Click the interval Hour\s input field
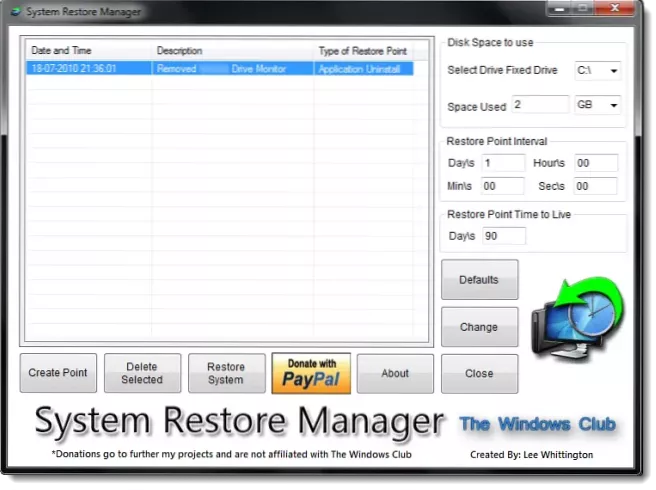Image resolution: width=656 pixels, height=490 pixels. click(596, 162)
